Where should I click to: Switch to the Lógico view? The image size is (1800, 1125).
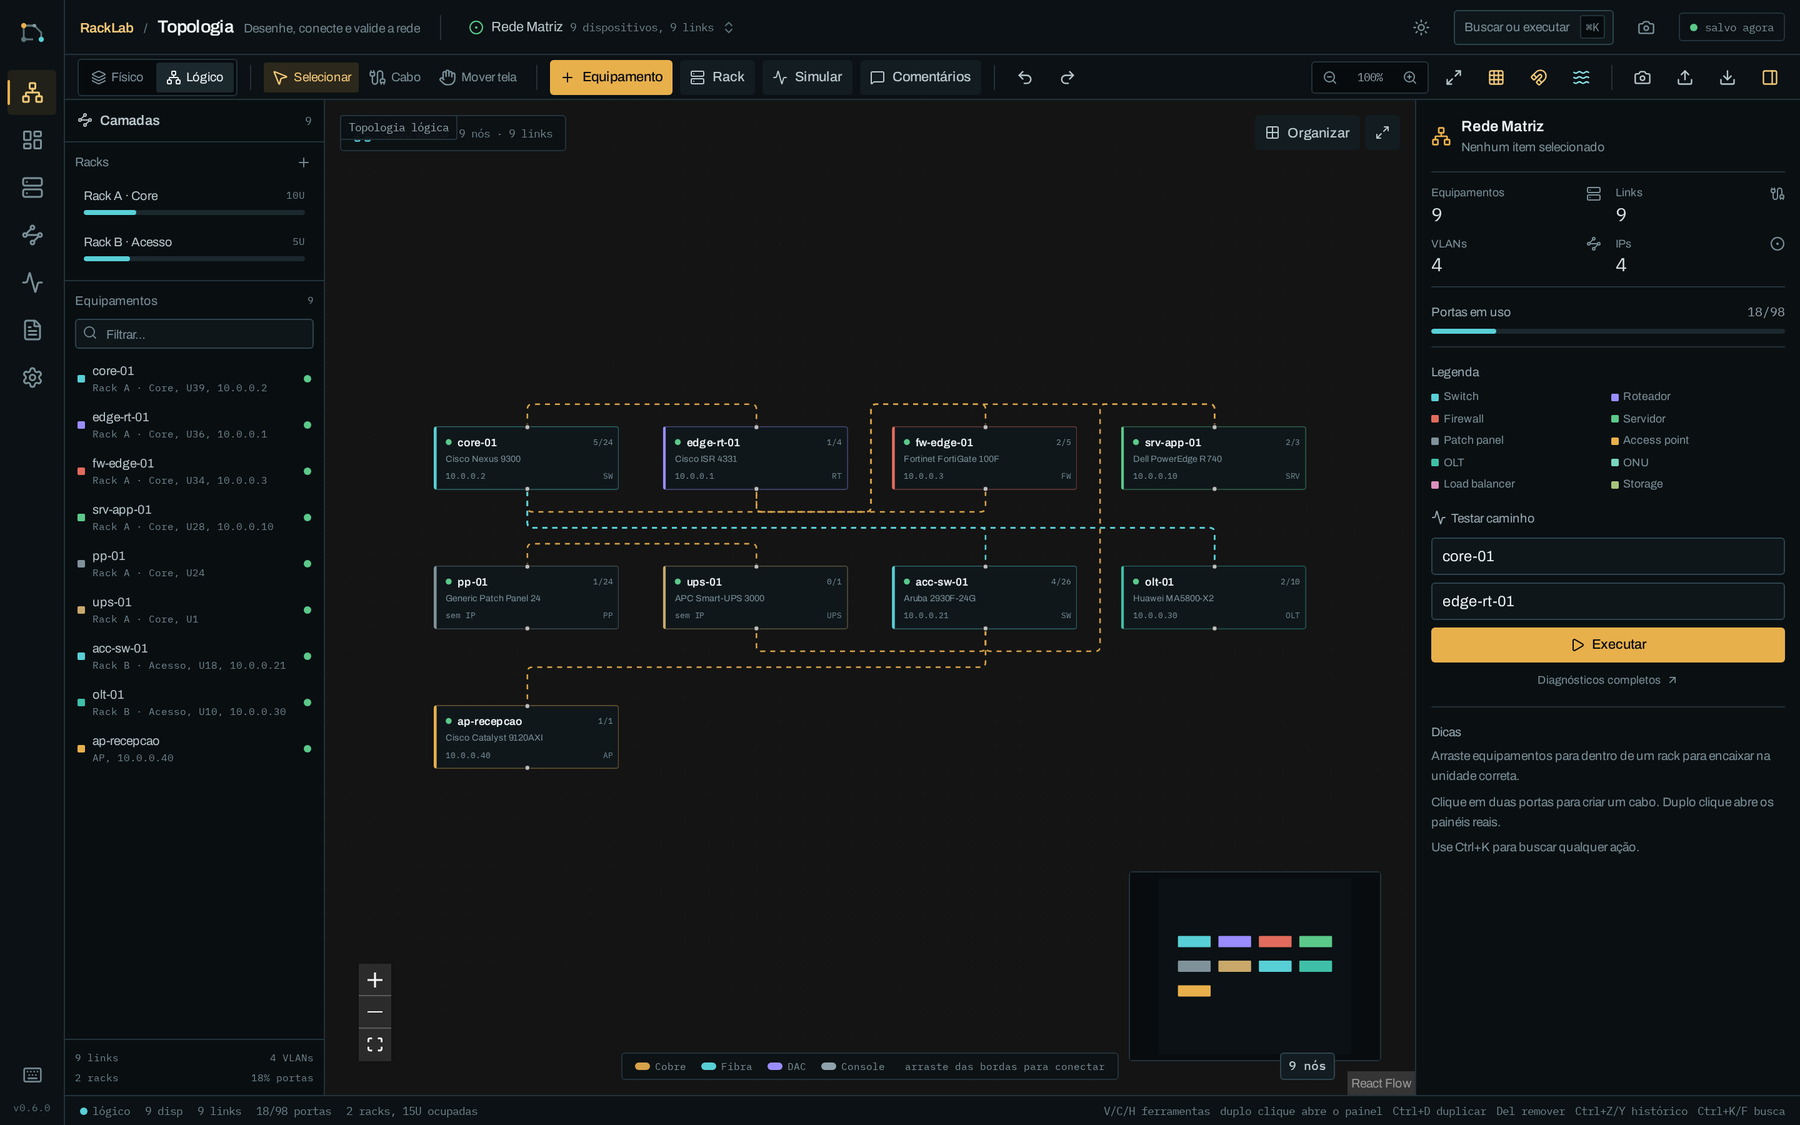click(195, 77)
